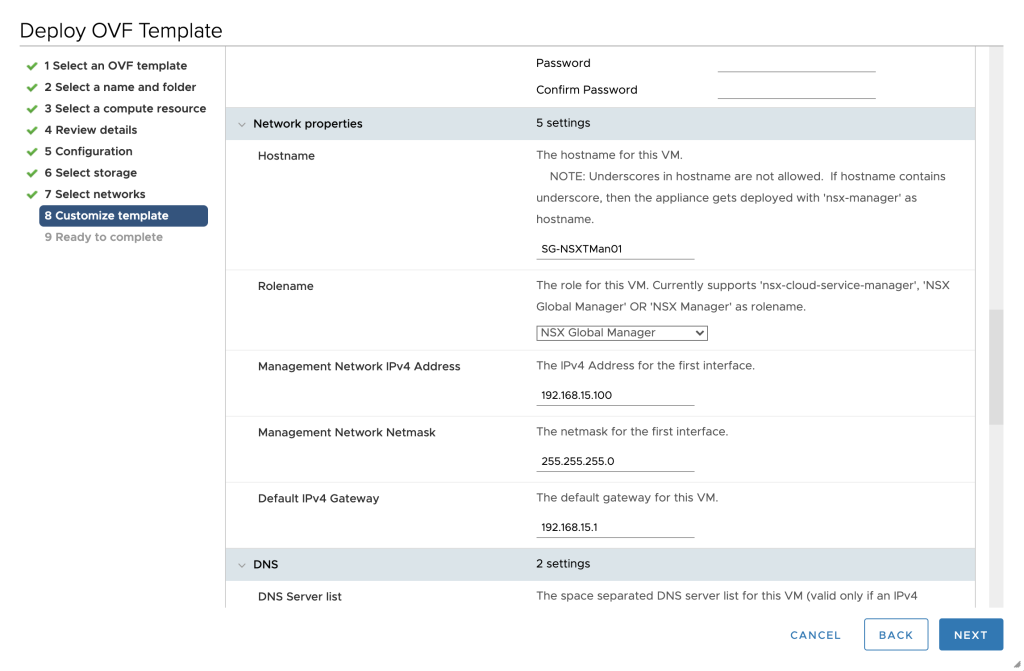Click the DNS section title

coord(266,565)
